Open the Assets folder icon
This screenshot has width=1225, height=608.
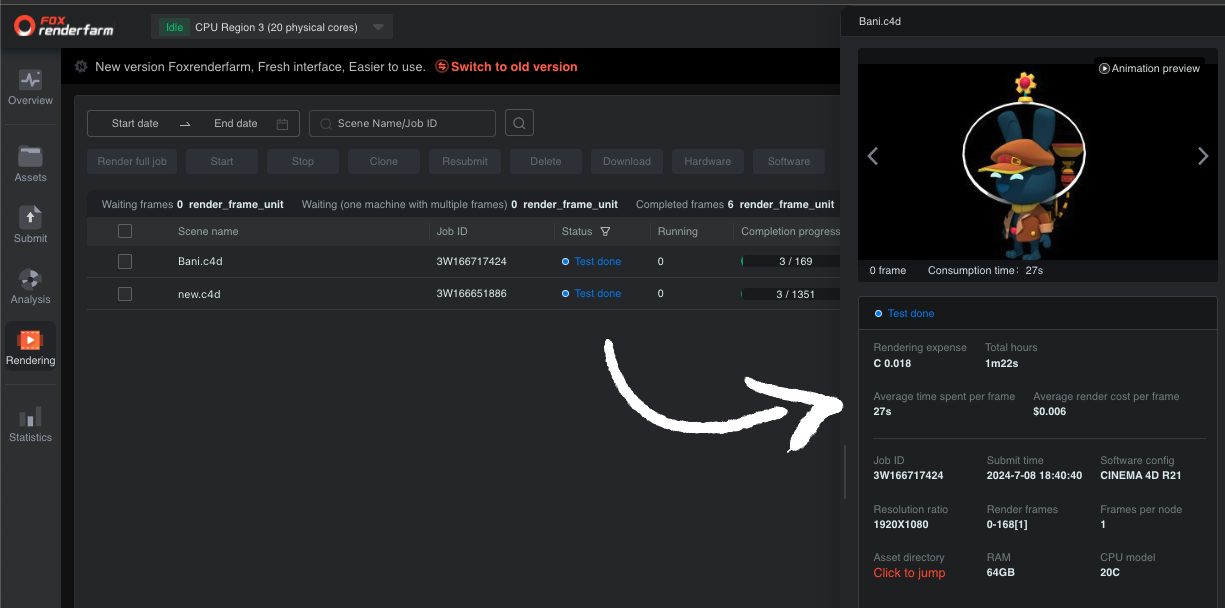[30, 157]
